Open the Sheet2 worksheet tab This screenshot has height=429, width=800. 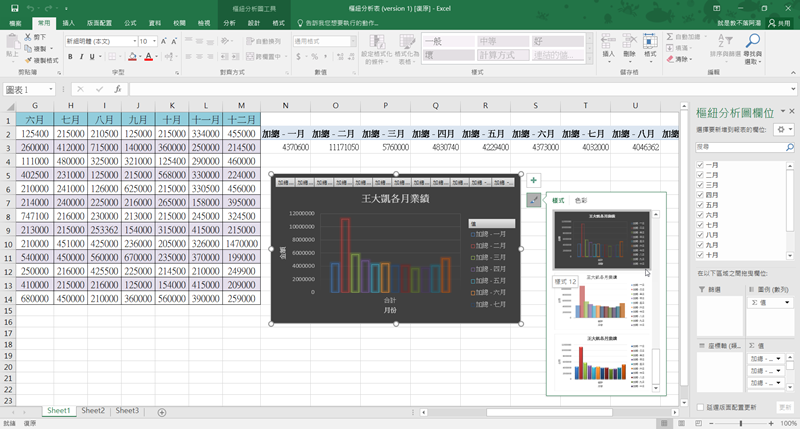click(93, 411)
